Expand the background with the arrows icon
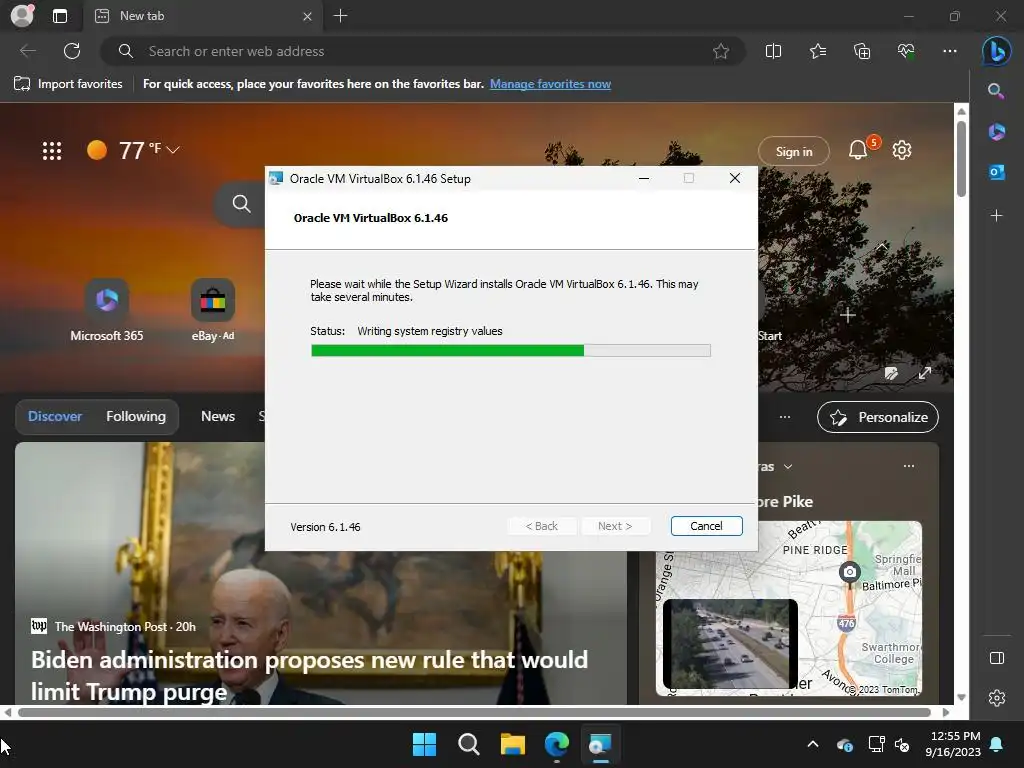 (x=925, y=374)
